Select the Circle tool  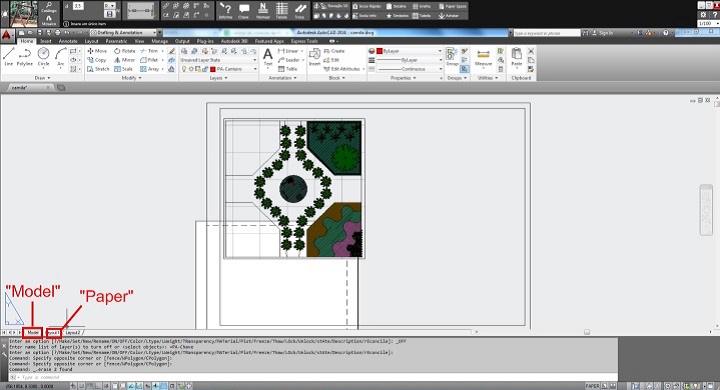click(x=44, y=57)
